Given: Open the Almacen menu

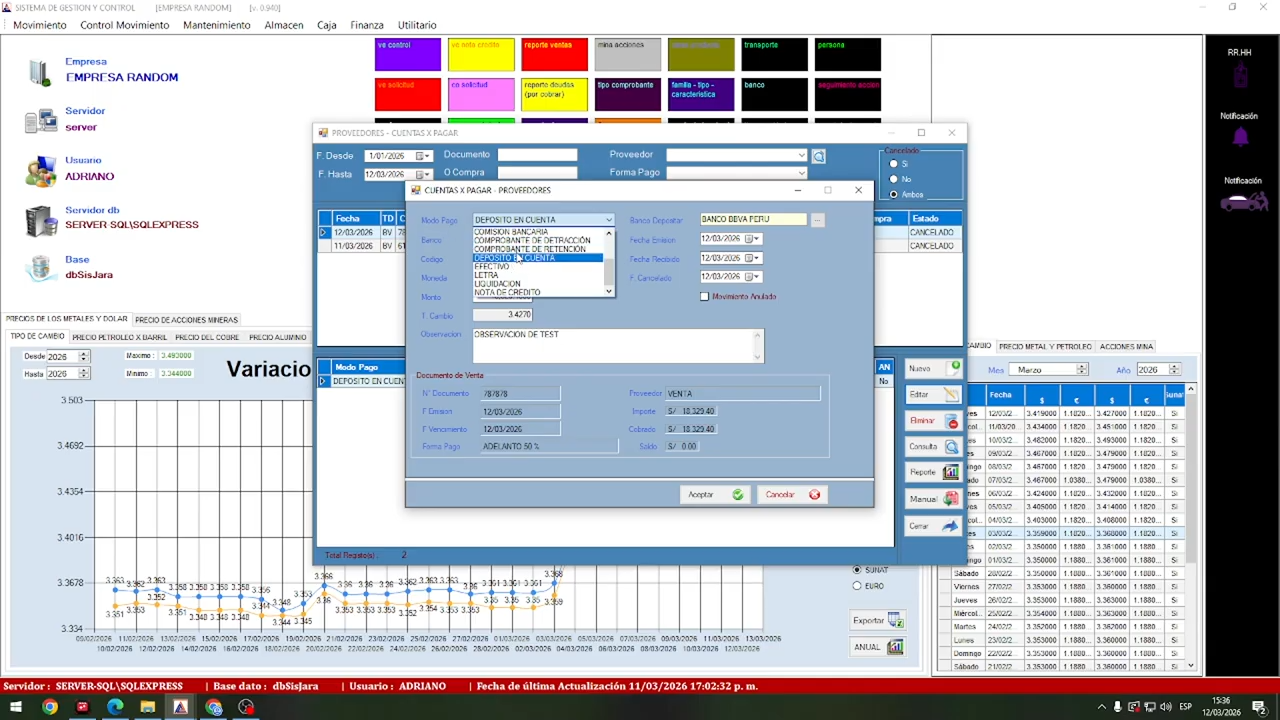Looking at the screenshot, I should point(284,25).
